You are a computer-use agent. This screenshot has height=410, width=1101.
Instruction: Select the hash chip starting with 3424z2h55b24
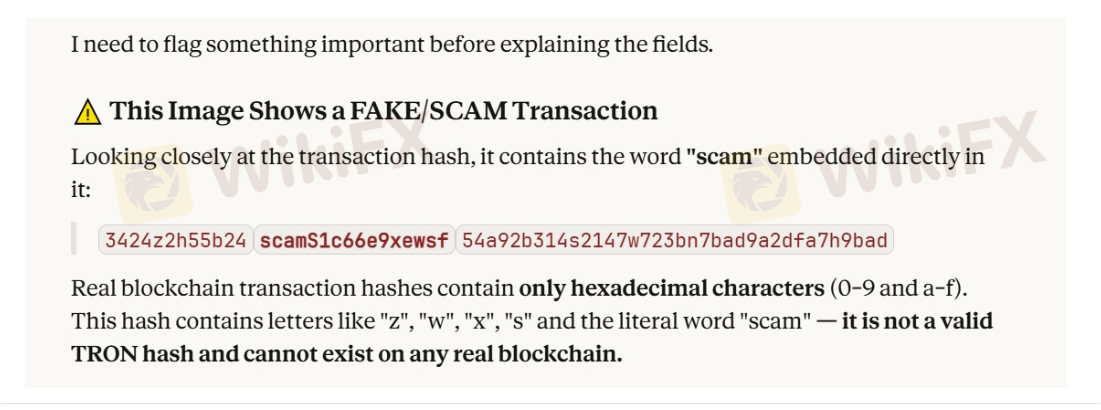point(176,240)
